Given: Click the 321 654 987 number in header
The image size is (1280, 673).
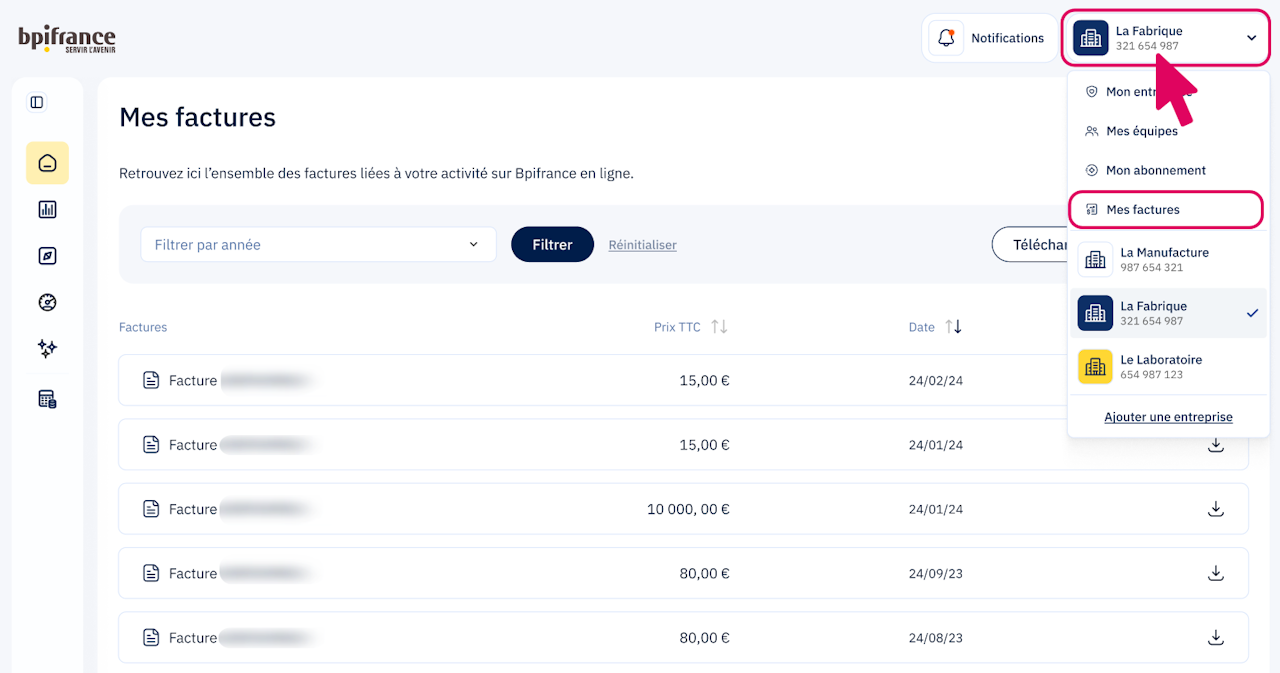Looking at the screenshot, I should pos(1147,46).
